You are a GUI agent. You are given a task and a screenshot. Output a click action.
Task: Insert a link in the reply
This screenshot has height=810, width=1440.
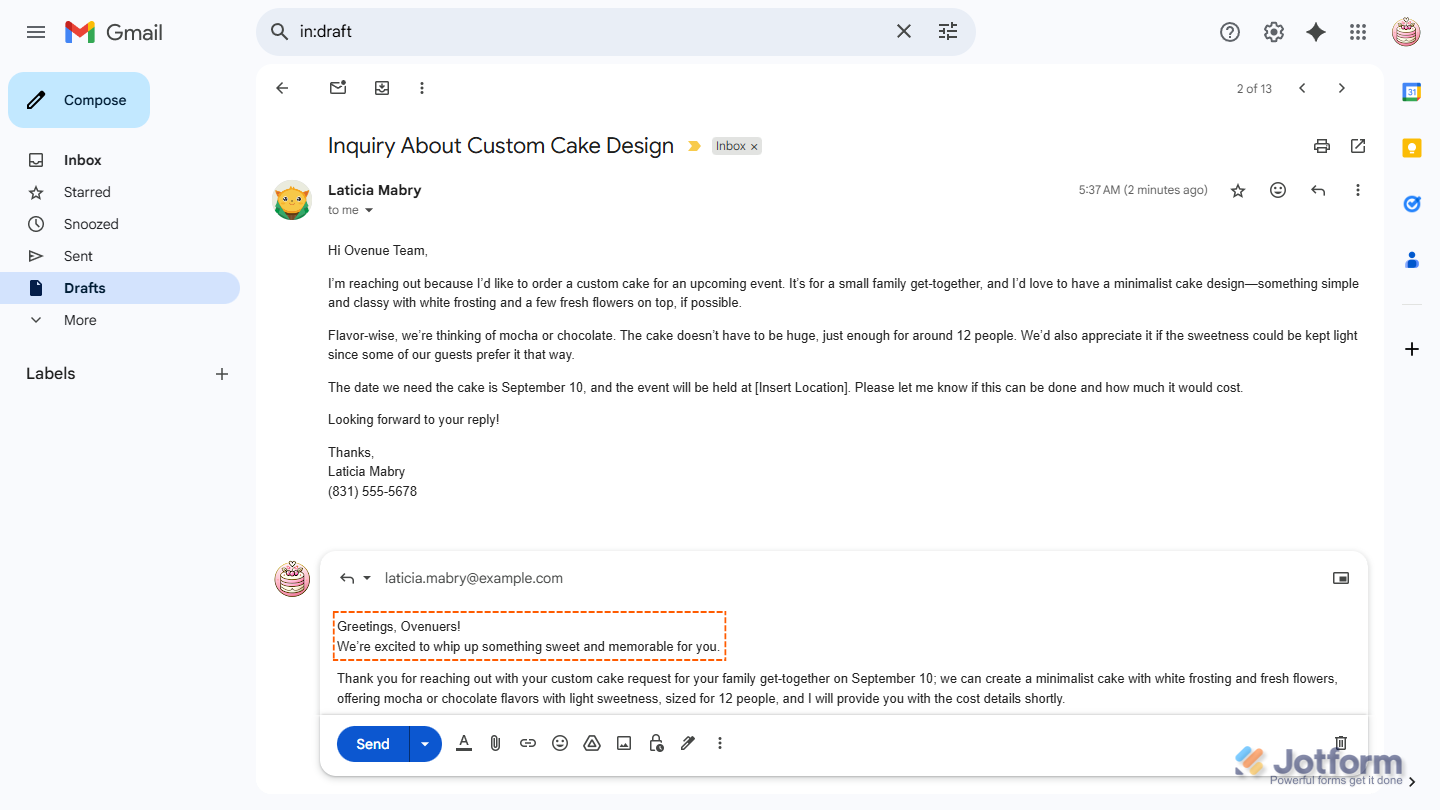tap(528, 743)
